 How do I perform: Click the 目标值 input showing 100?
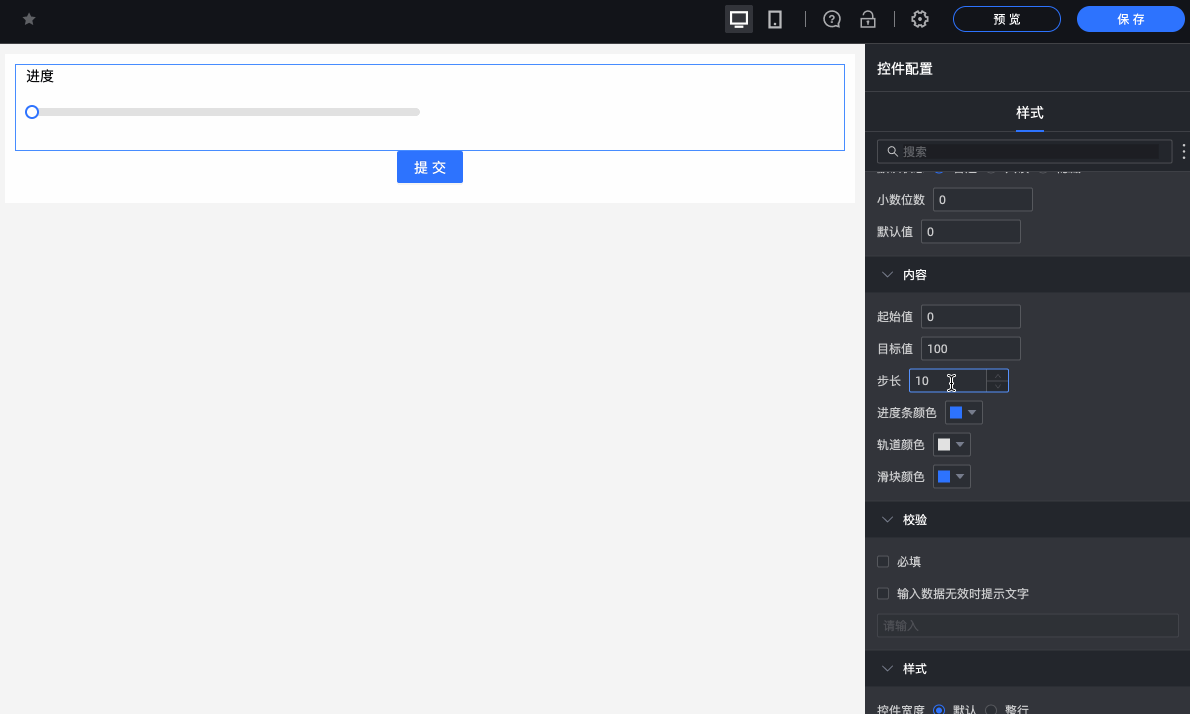[969, 348]
